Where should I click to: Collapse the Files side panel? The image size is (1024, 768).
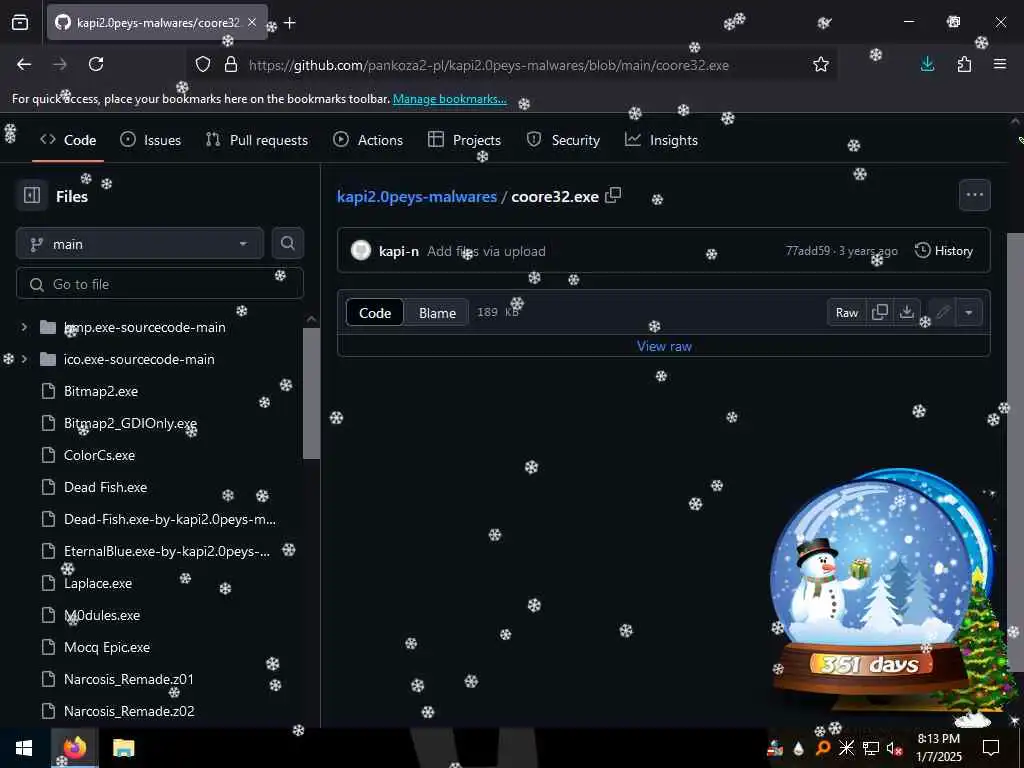[x=32, y=195]
